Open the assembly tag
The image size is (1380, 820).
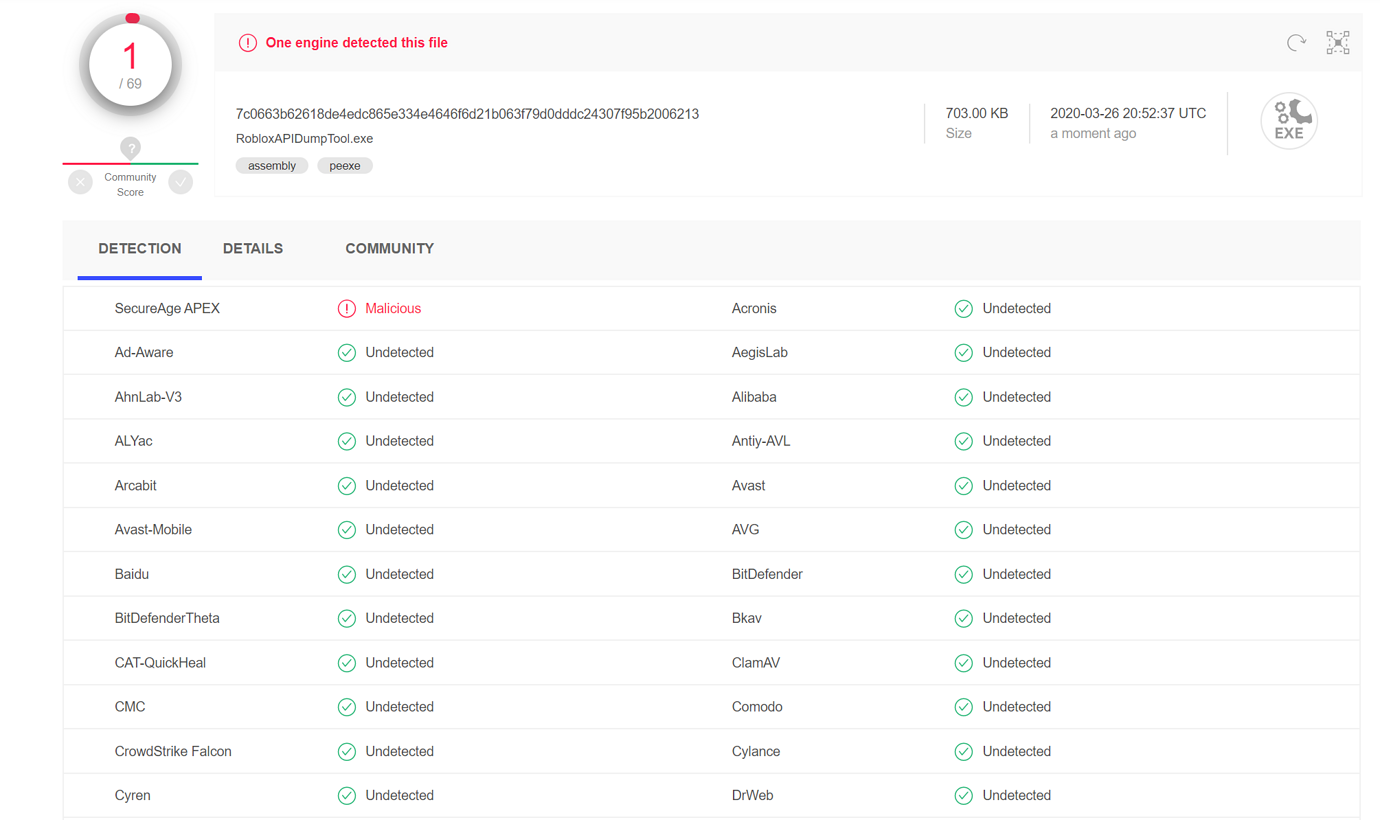point(272,165)
